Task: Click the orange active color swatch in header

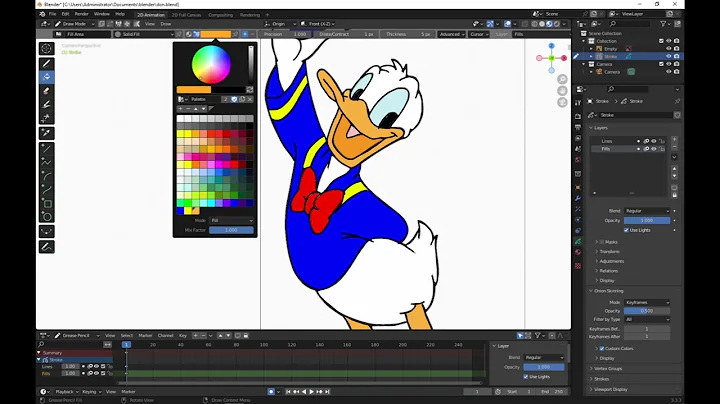Action: click(x=215, y=34)
